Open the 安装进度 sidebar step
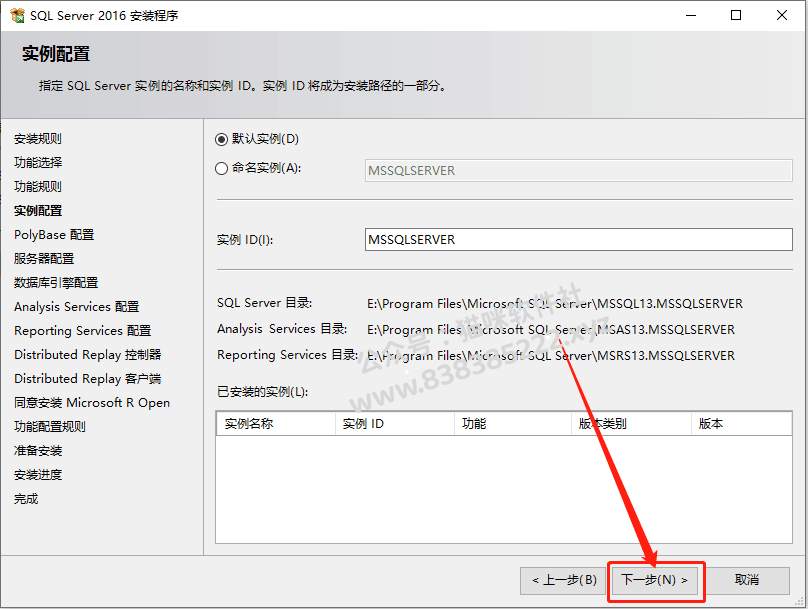808x609 pixels. 38,475
